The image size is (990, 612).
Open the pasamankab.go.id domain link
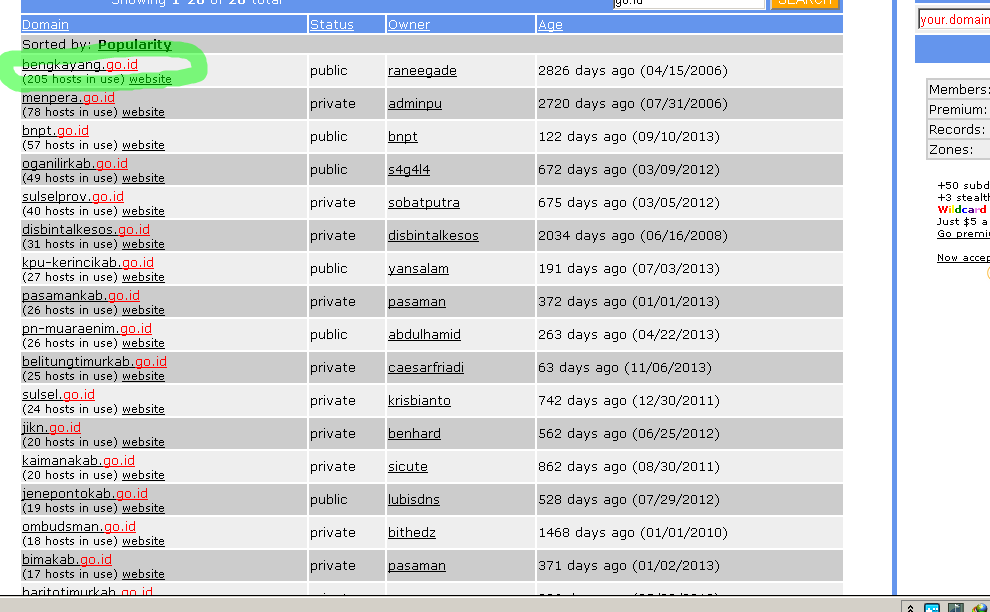81,295
